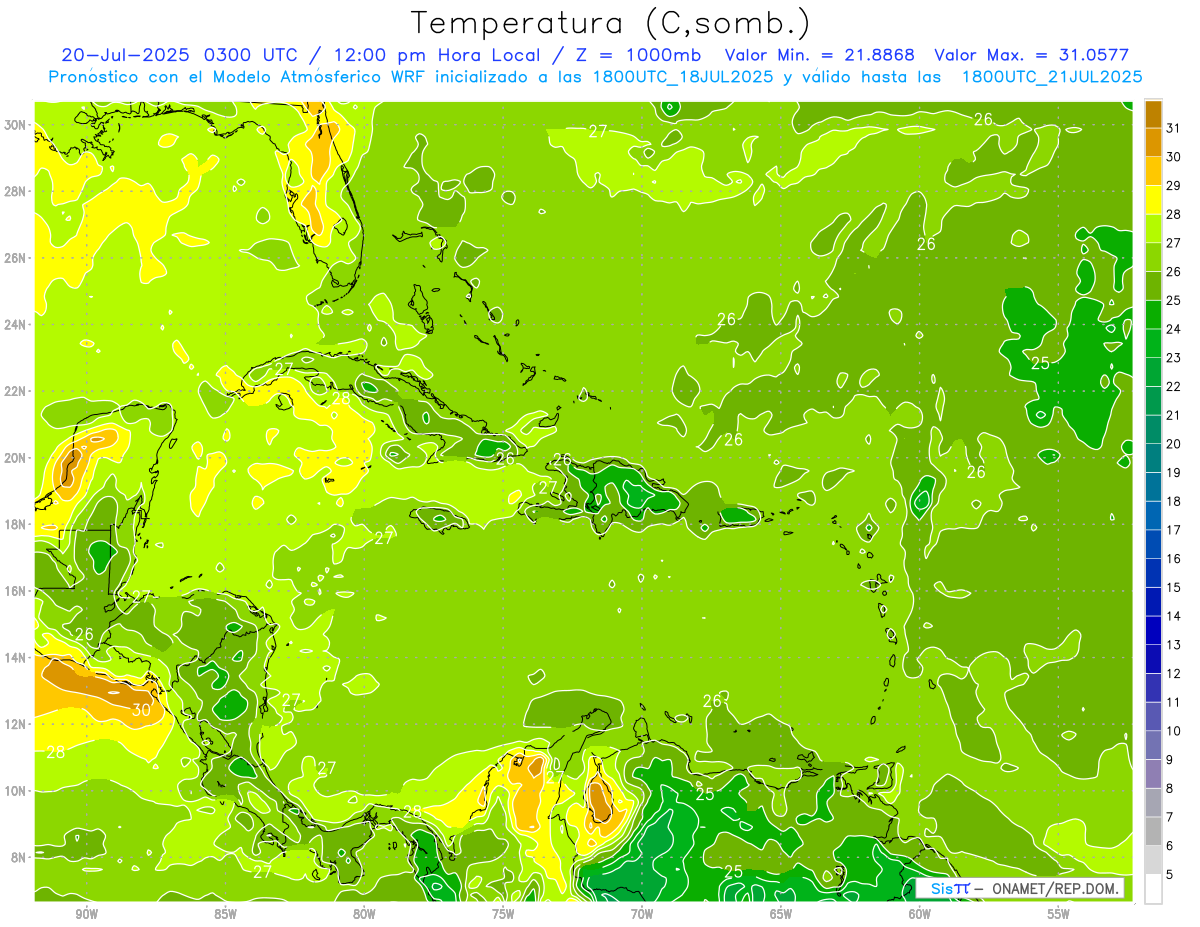
Task: Click the 12N latitude label
Action: pyautogui.click(x=16, y=724)
